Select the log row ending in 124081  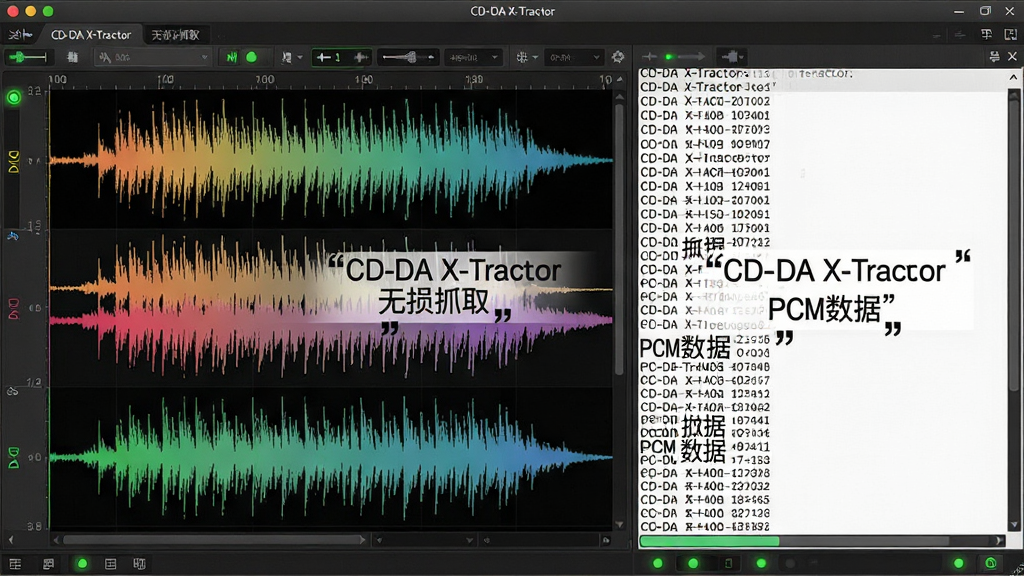pyautogui.click(x=705, y=186)
